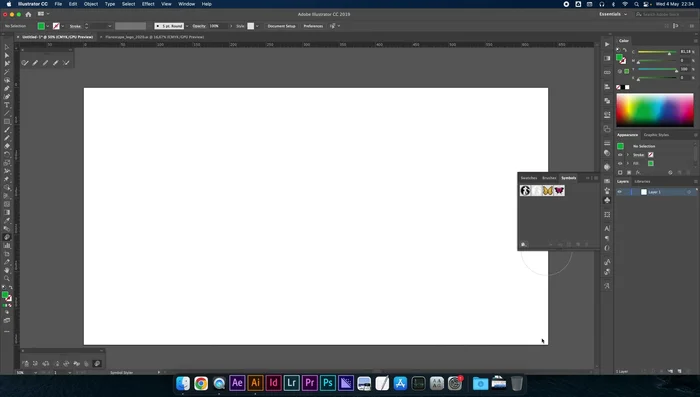Click the Symbol Styler tool in floating panel
The height and width of the screenshot is (397, 700).
[97, 364]
